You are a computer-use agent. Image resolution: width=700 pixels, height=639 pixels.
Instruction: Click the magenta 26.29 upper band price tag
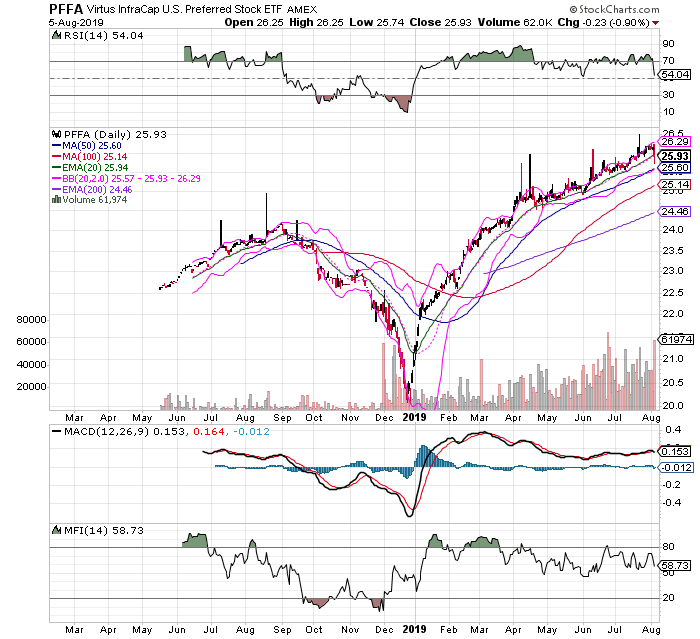[x=675, y=142]
